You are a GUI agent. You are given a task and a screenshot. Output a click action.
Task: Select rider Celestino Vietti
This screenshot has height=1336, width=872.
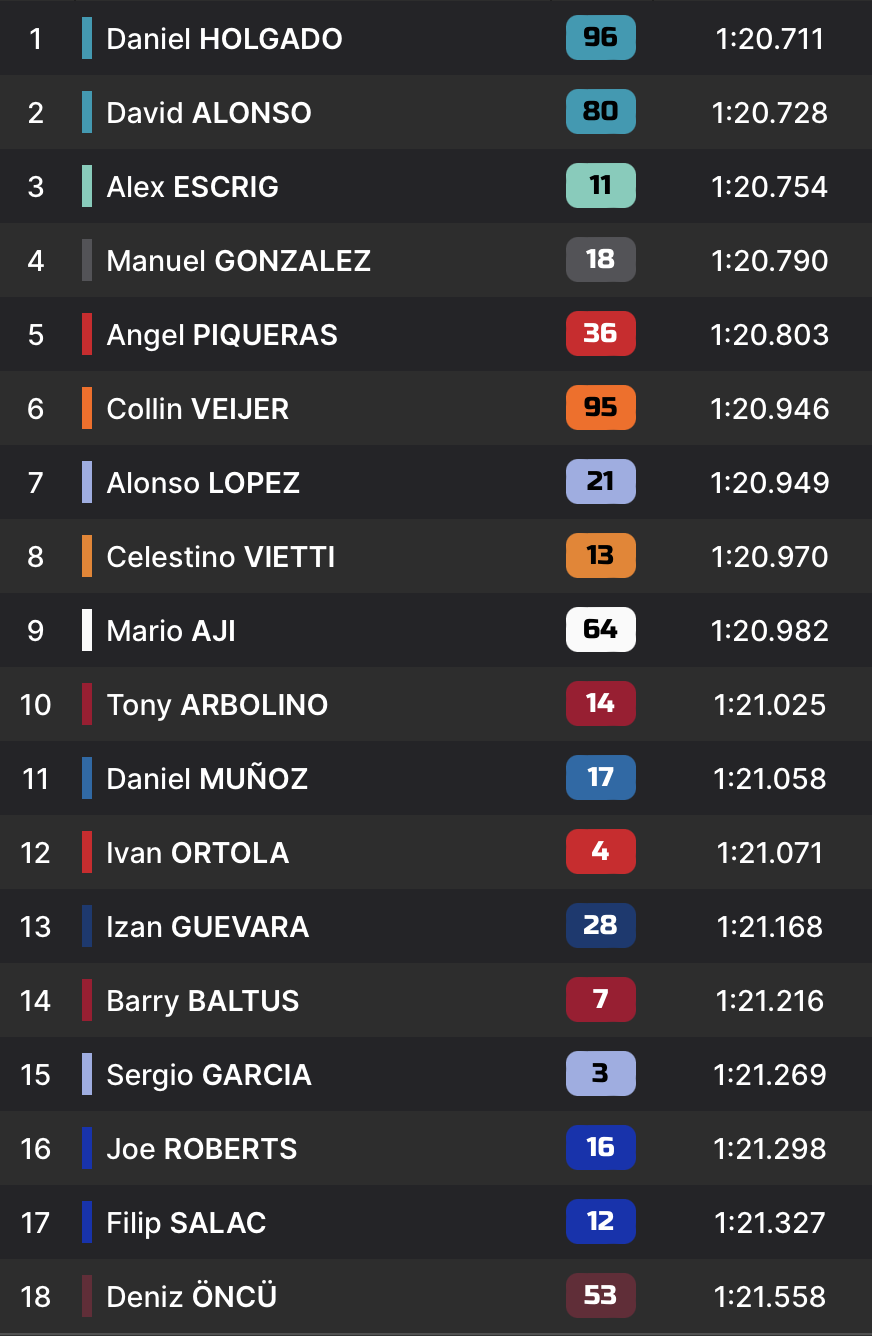[x=220, y=557]
